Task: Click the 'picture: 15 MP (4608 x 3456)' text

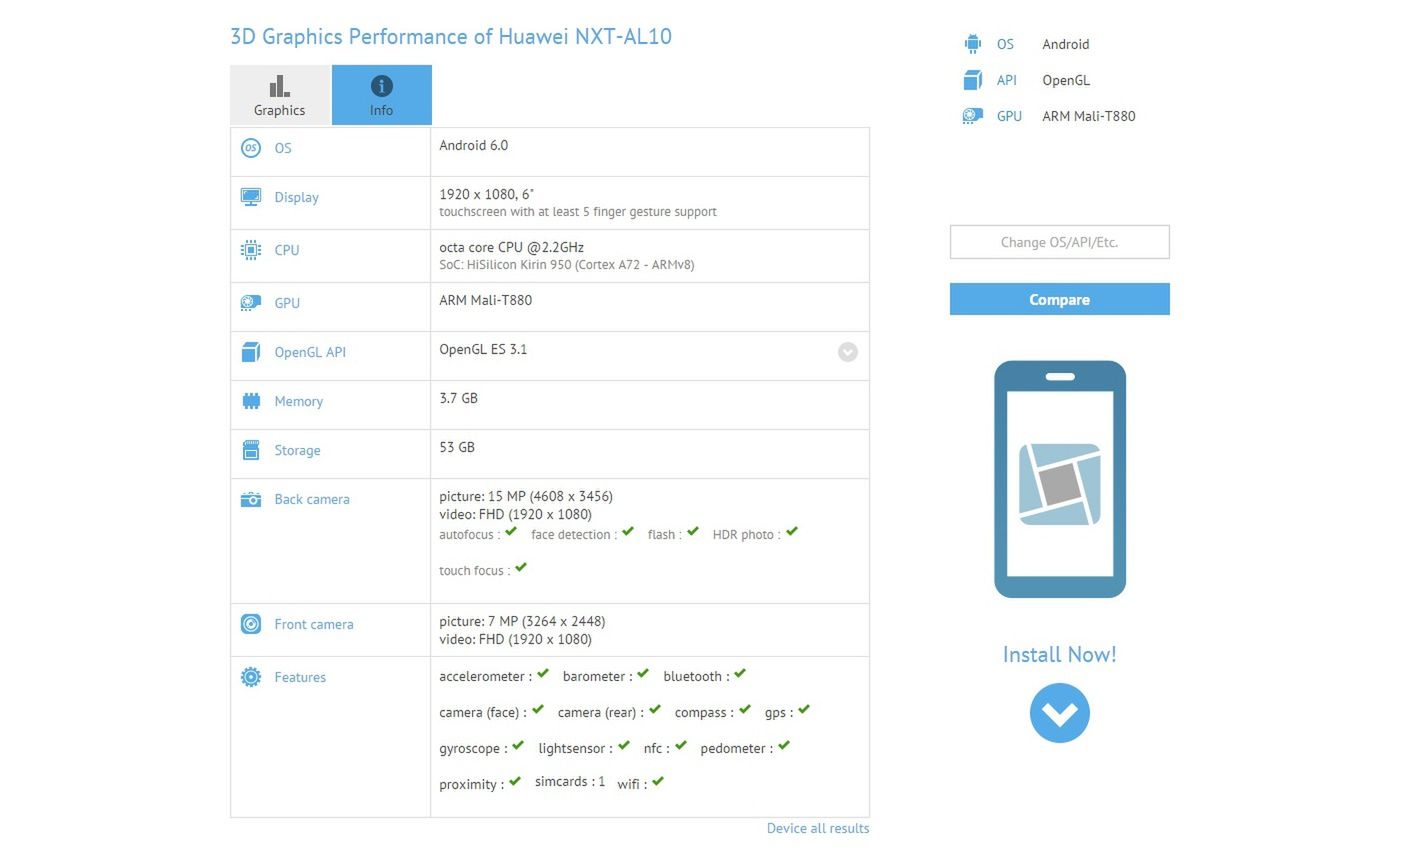Action: tap(526, 496)
